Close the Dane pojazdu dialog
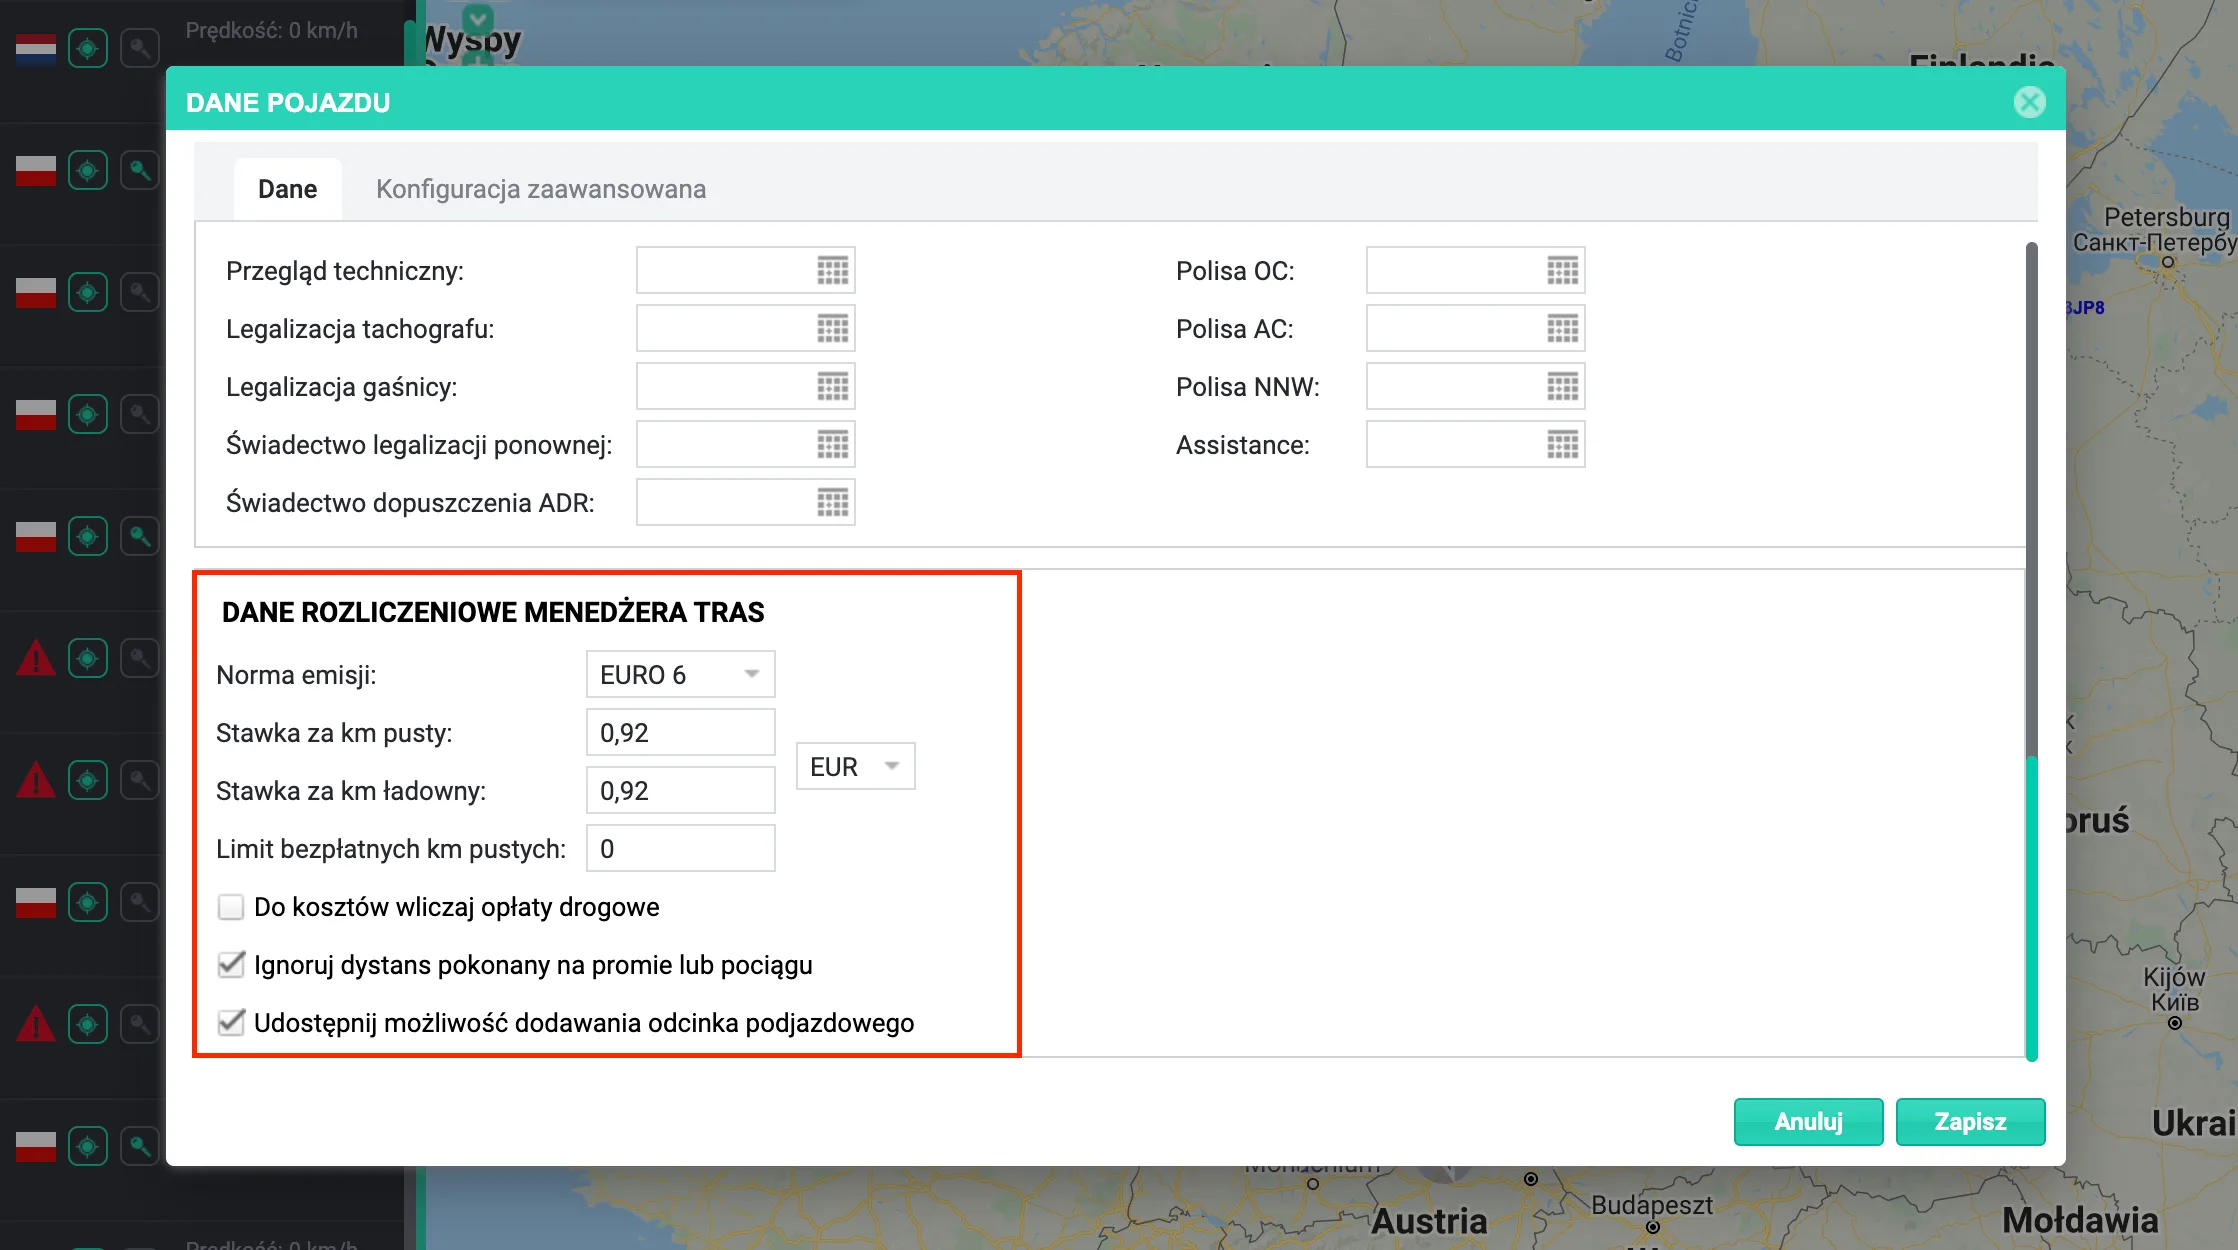 (x=2029, y=102)
